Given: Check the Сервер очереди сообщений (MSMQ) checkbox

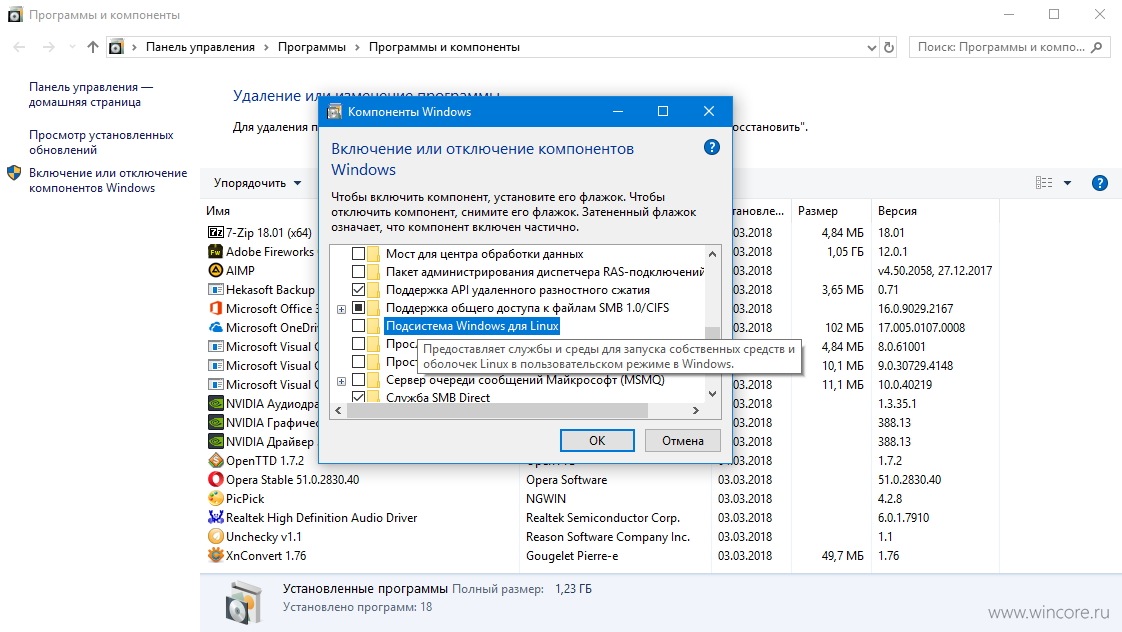Looking at the screenshot, I should [x=358, y=380].
